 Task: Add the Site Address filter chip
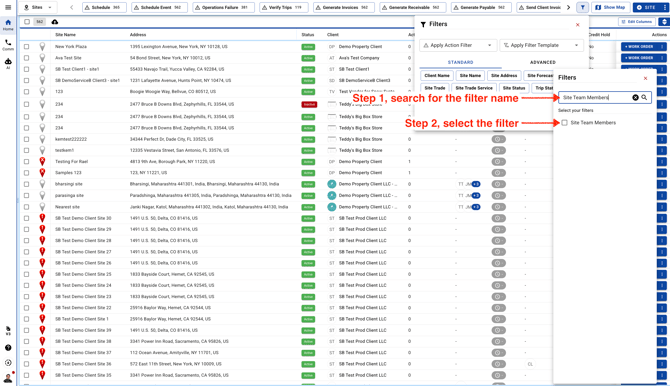pos(504,76)
